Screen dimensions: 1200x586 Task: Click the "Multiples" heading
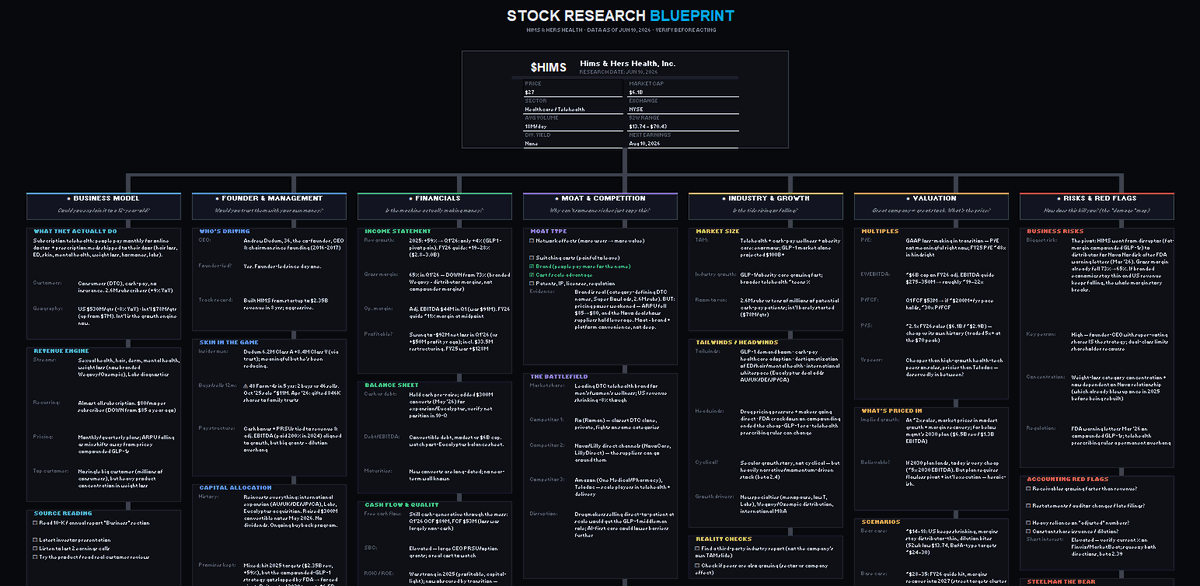point(881,232)
